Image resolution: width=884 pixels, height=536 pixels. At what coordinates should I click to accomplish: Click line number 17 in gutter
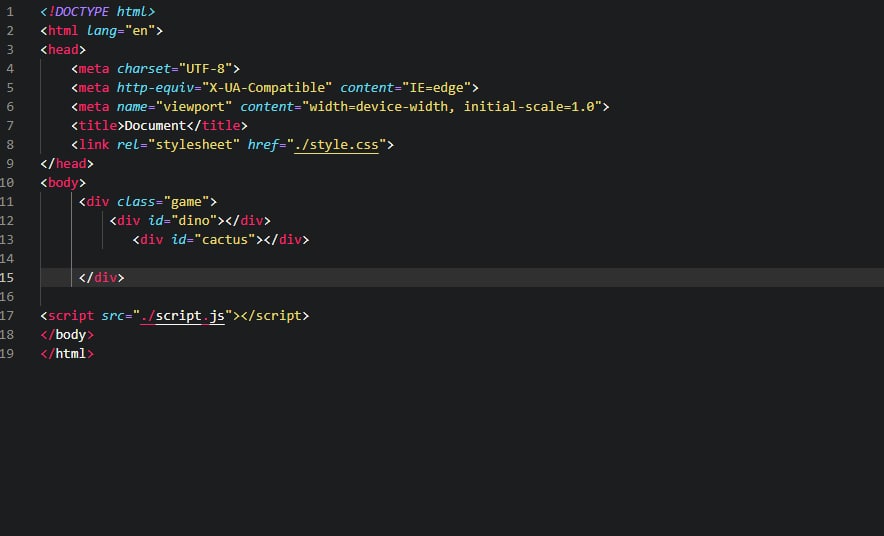7,316
